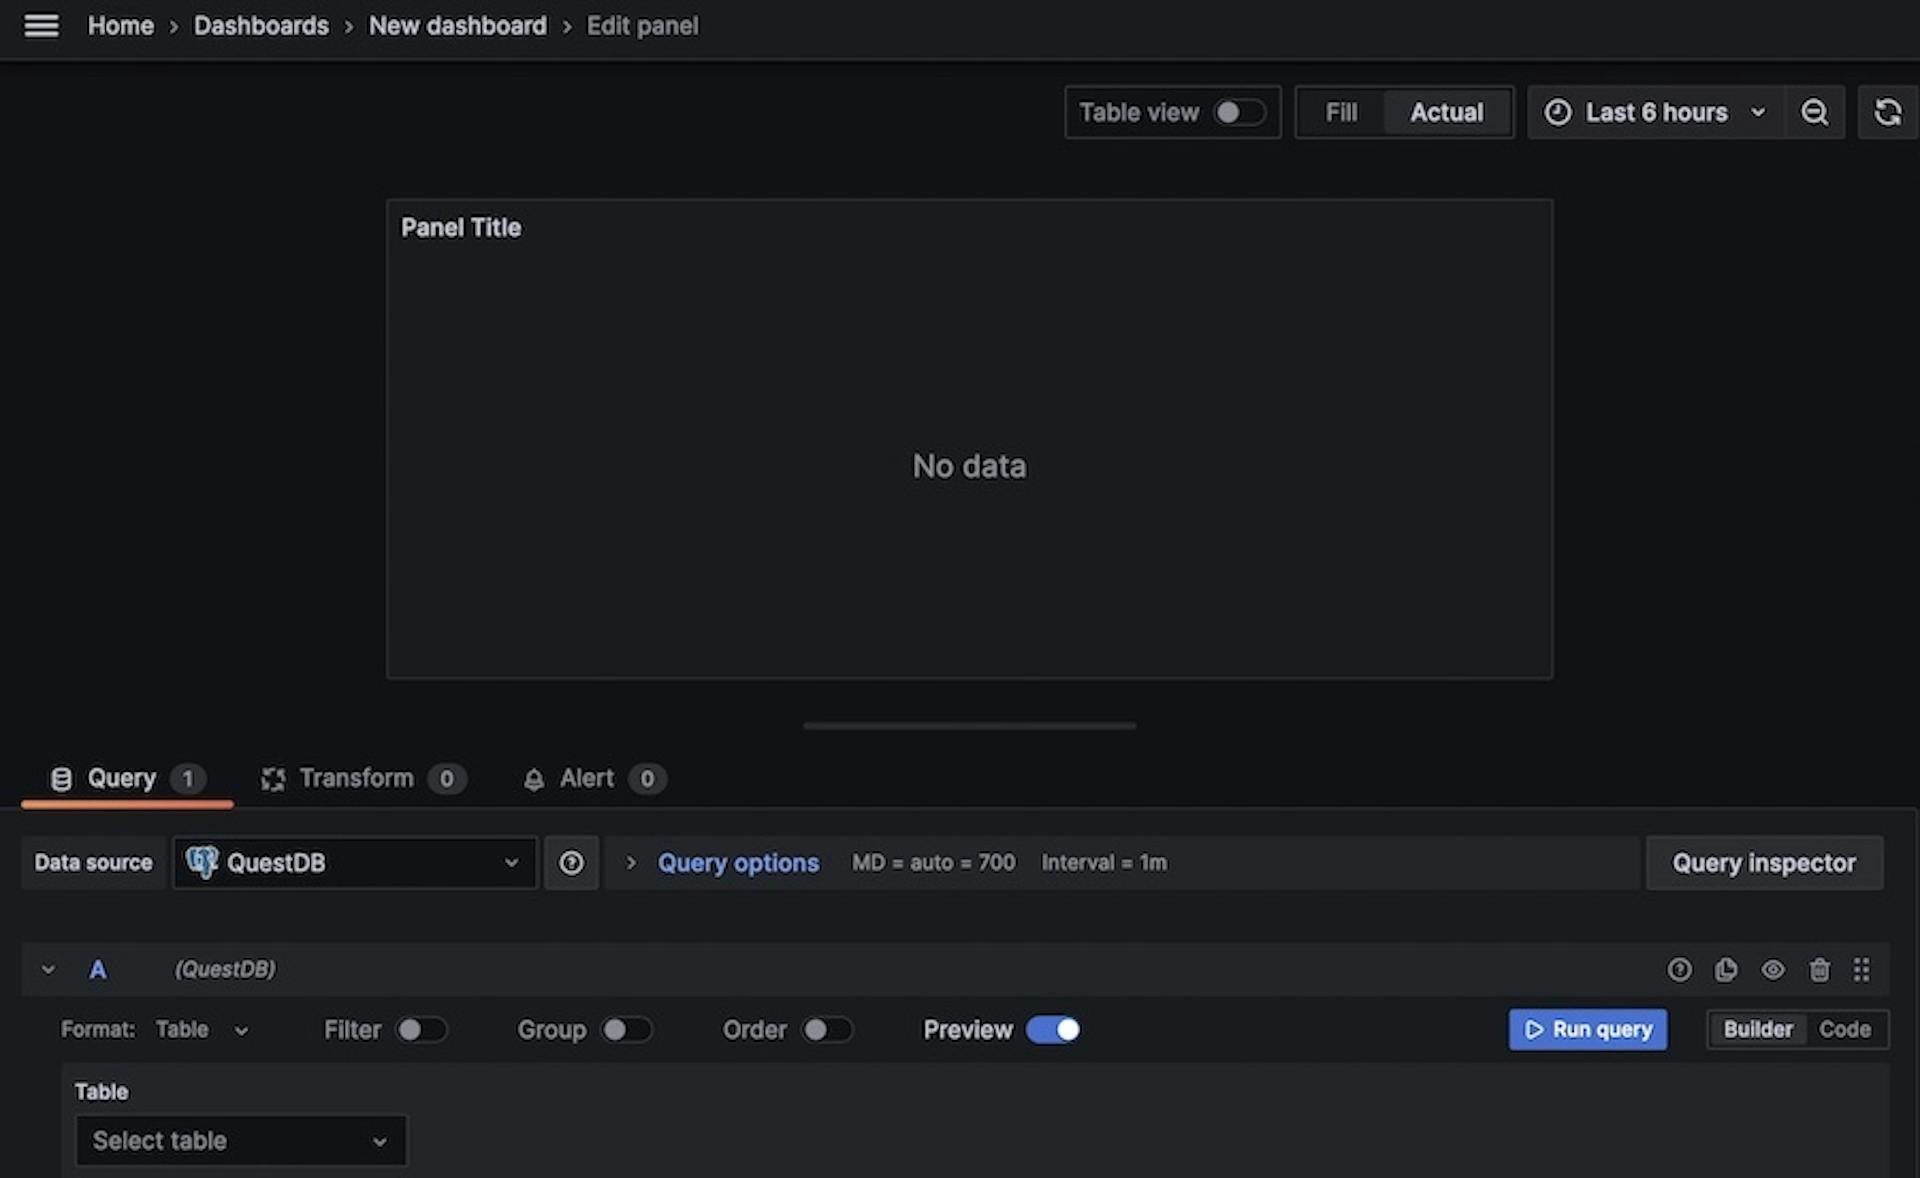Switch to the Transform tab
Screen dimensions: 1920x1178
pyautogui.click(x=356, y=778)
